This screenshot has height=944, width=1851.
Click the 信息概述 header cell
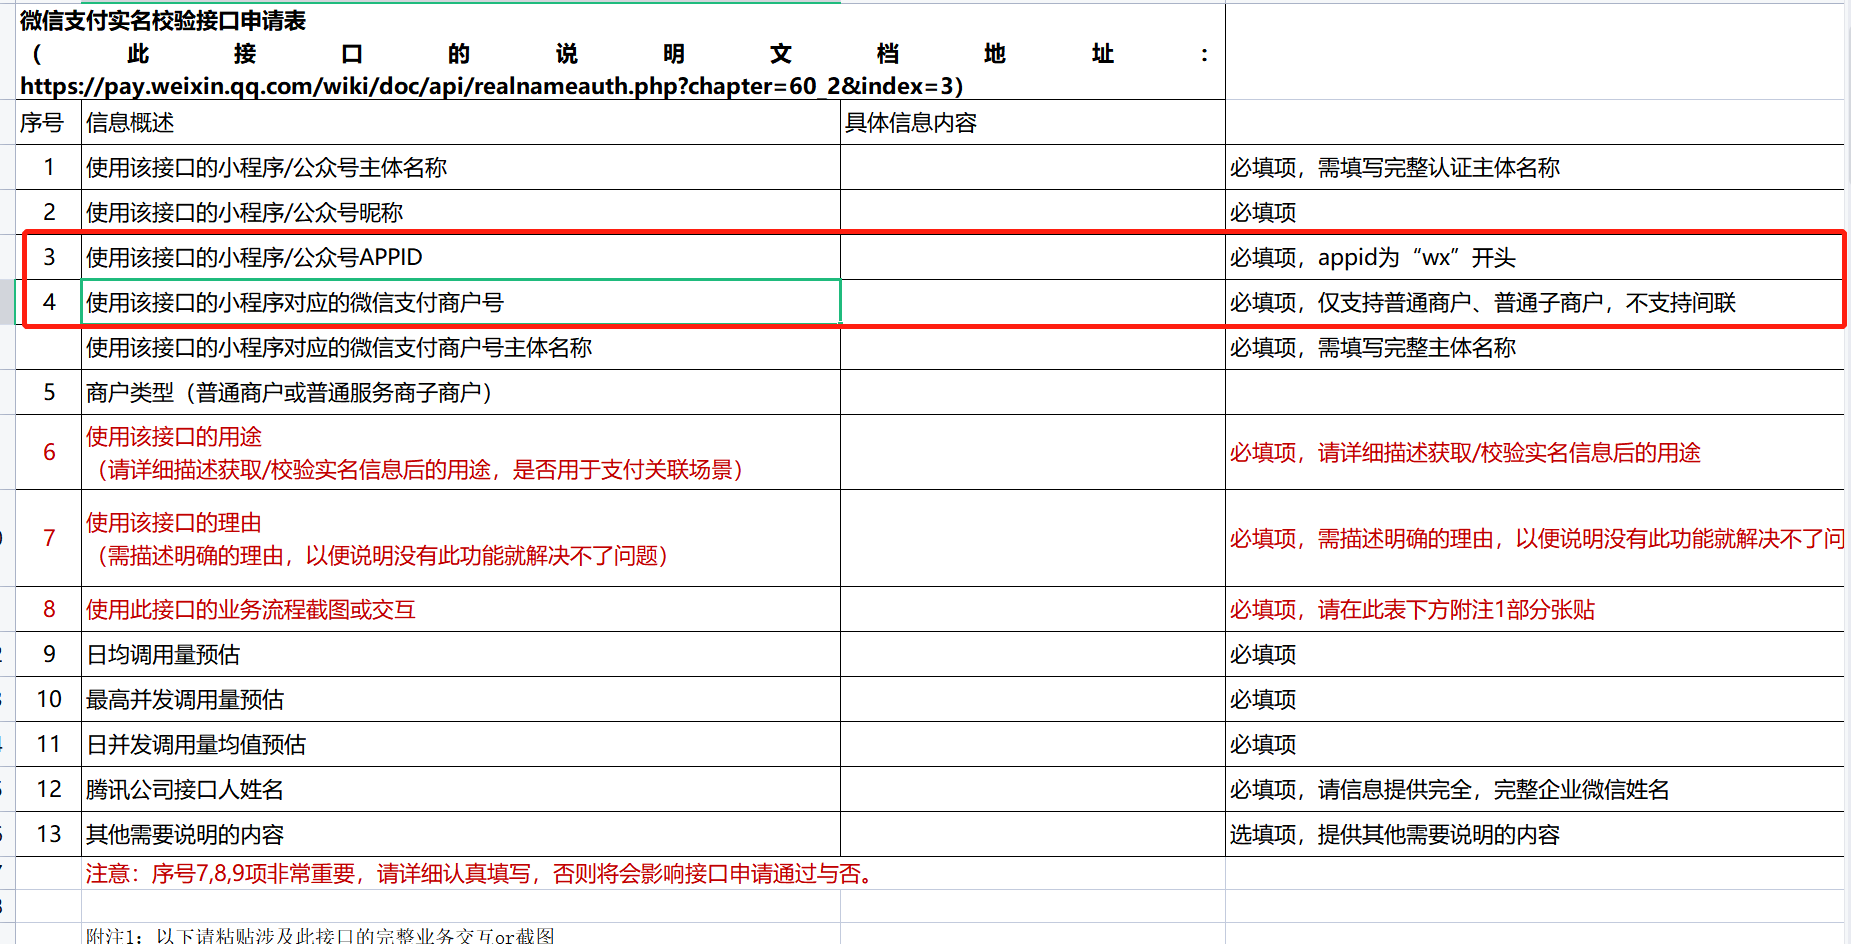click(x=460, y=123)
